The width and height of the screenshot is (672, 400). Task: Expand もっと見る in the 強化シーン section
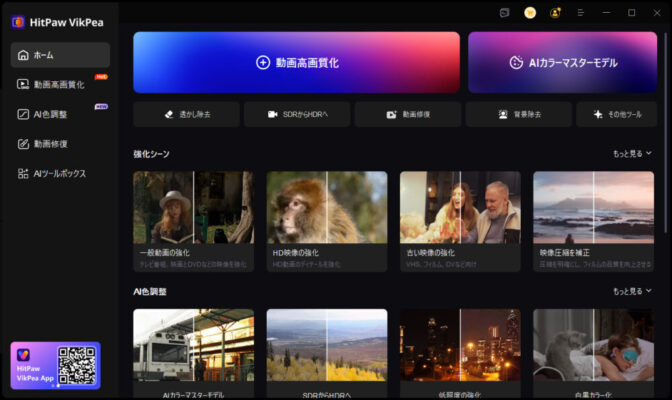point(632,153)
